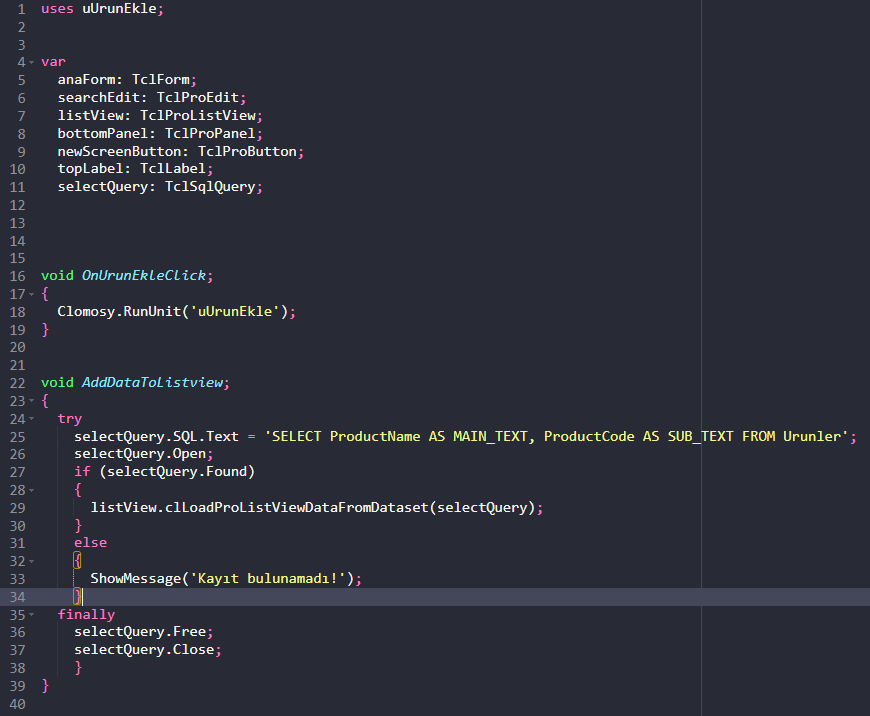Click 'Clomosy.RunUnit' call on line 18
Screen dimensions: 870x716
(x=119, y=311)
